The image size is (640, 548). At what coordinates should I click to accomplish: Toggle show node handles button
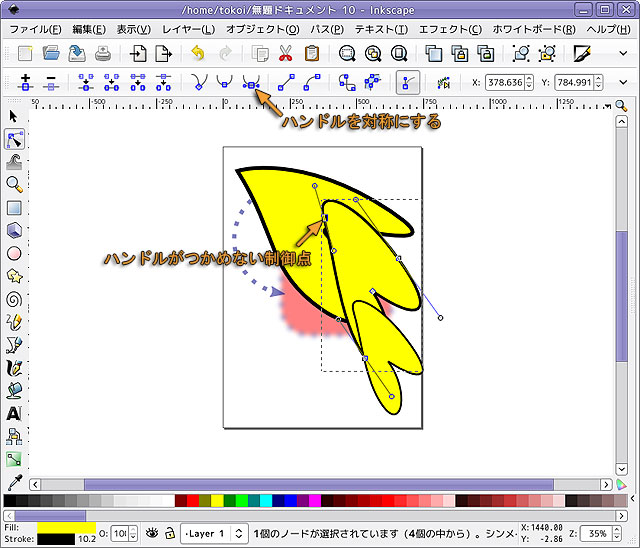[407, 82]
